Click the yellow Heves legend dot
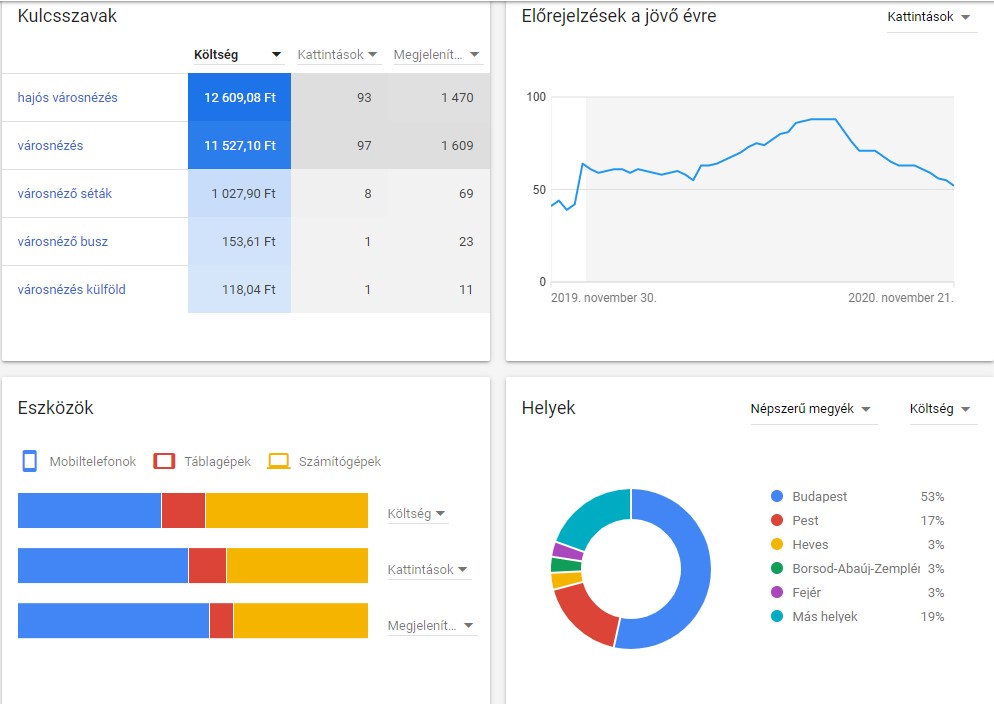 pyautogui.click(x=777, y=544)
